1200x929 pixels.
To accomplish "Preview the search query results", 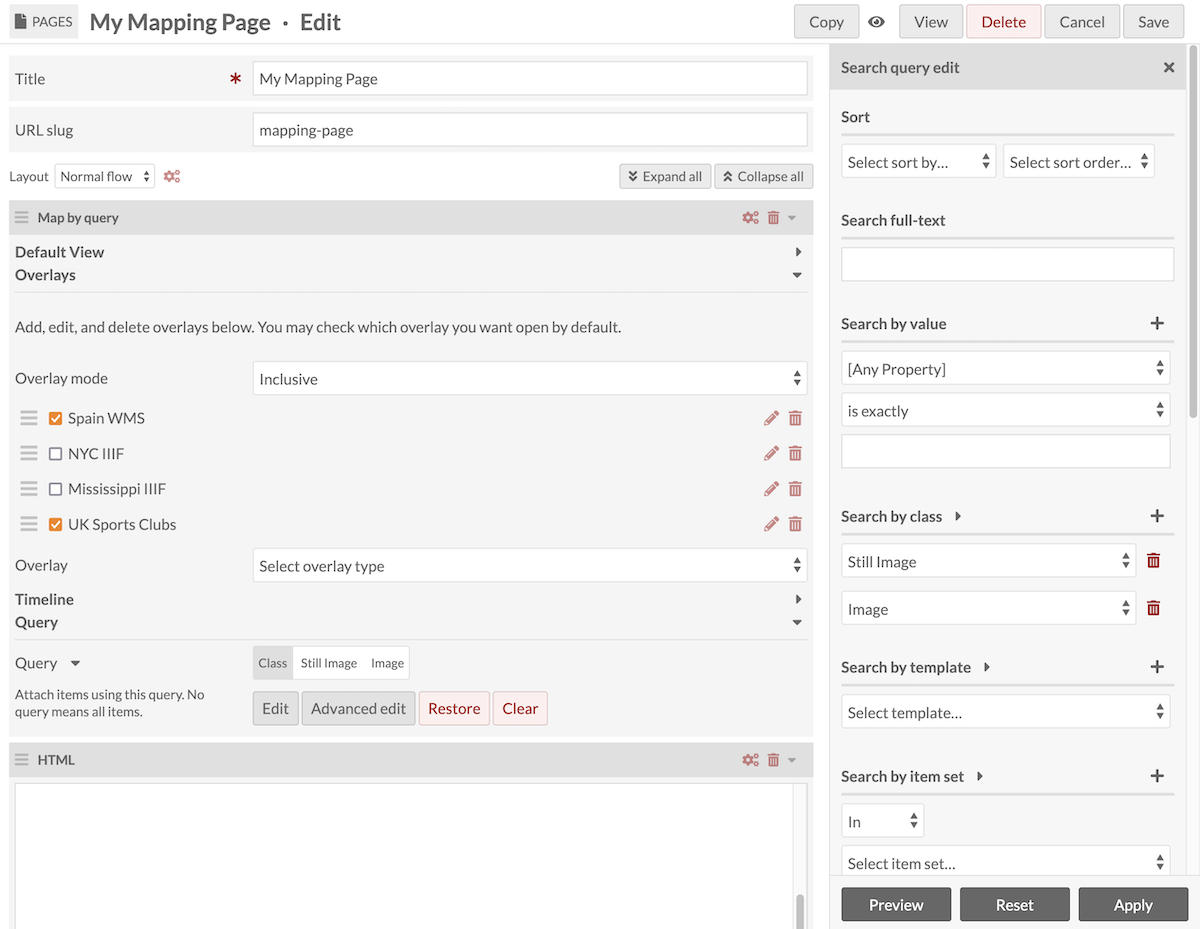I will (x=896, y=904).
